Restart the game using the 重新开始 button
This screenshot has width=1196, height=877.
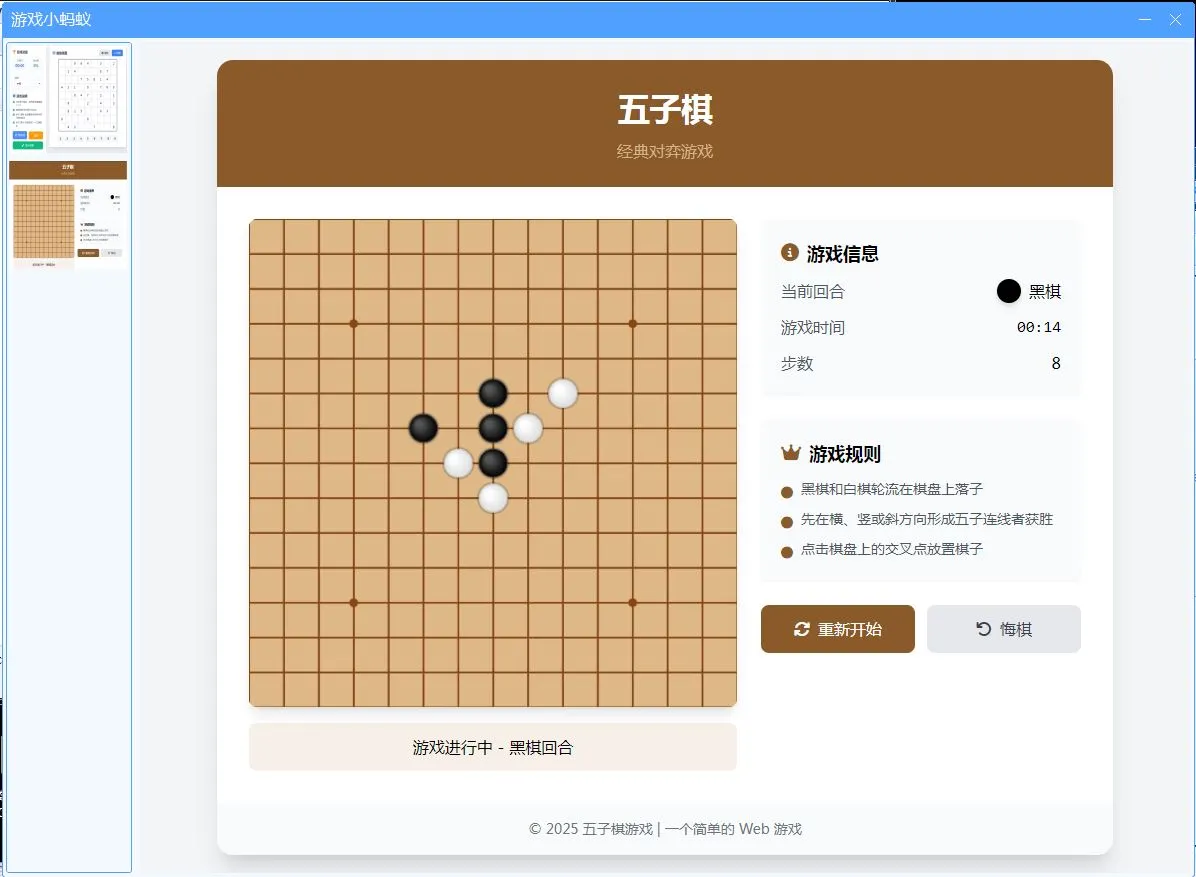point(837,629)
